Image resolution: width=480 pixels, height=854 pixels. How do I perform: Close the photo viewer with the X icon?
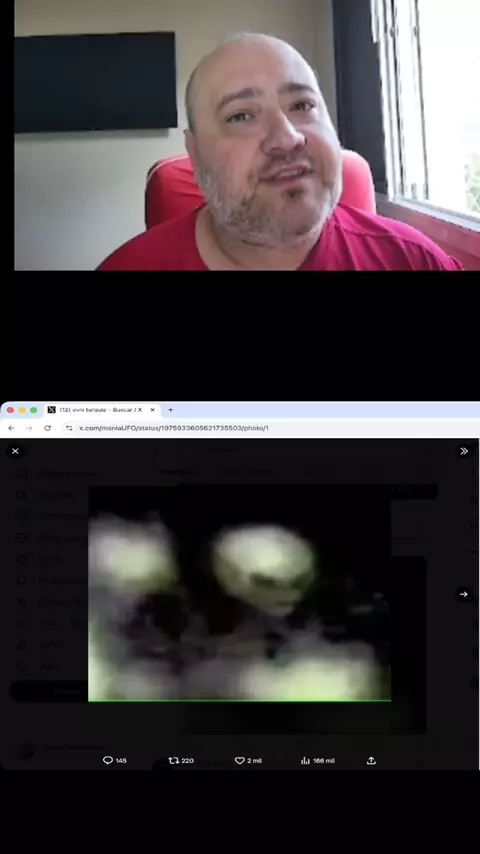click(15, 451)
